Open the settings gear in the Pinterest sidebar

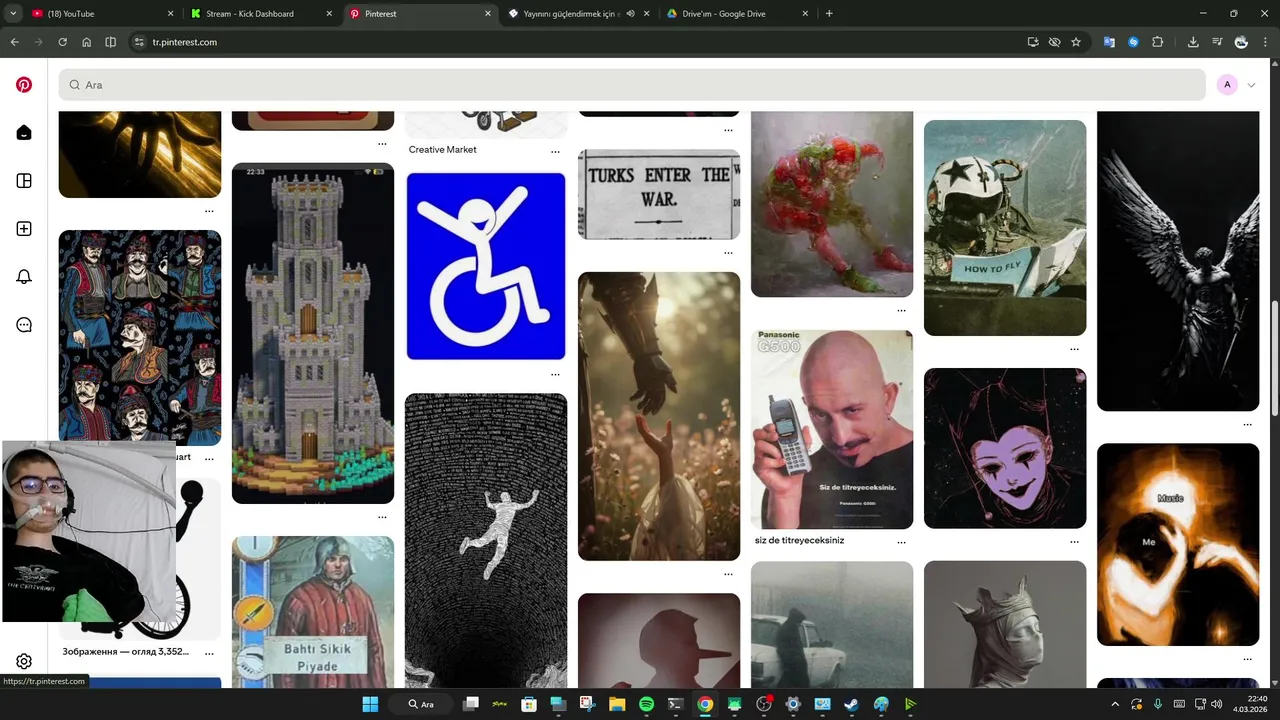pos(24,661)
